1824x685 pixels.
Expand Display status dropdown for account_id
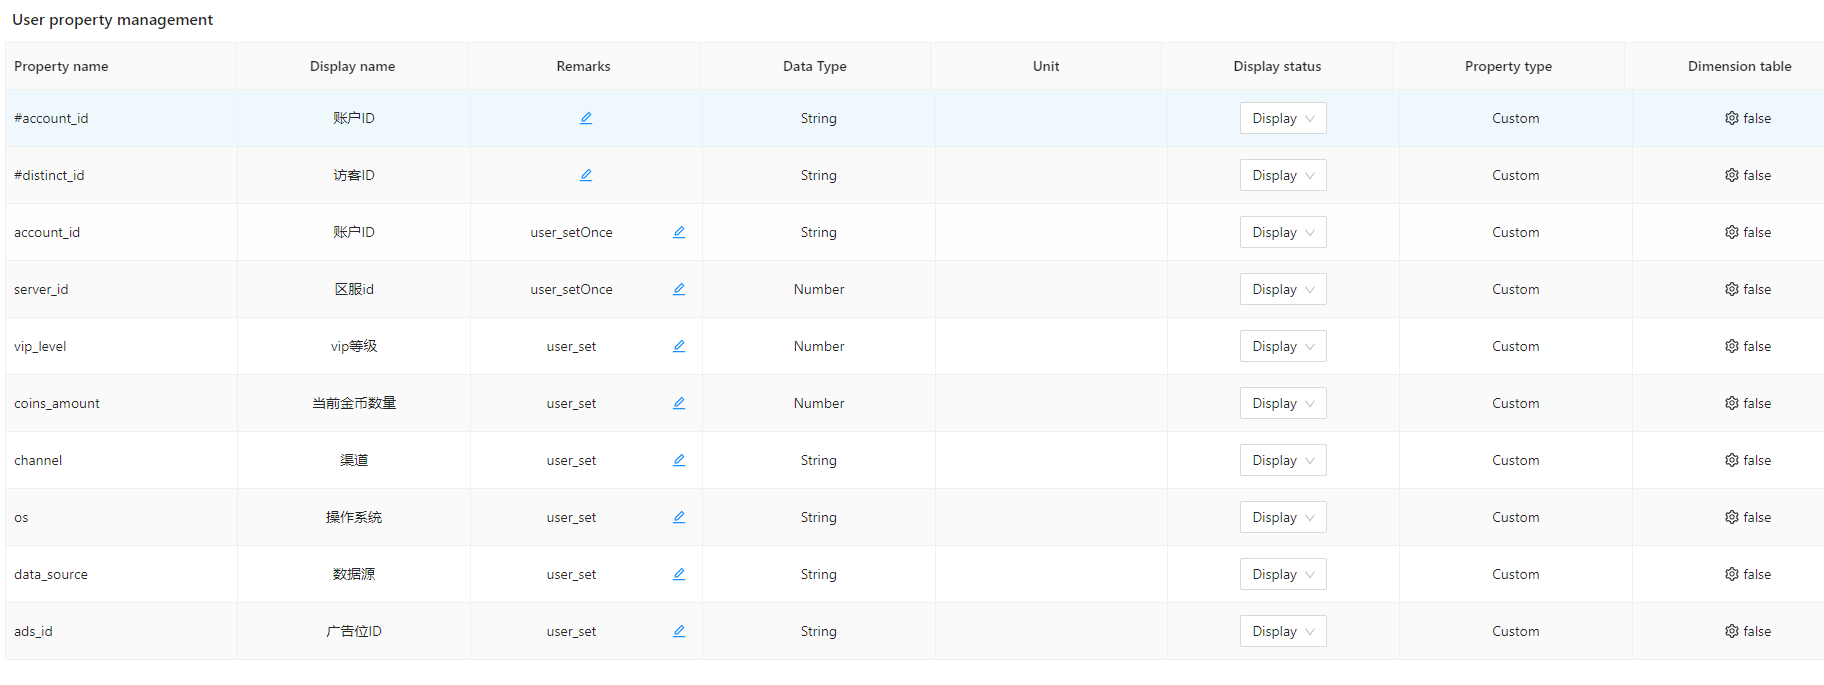click(1283, 232)
